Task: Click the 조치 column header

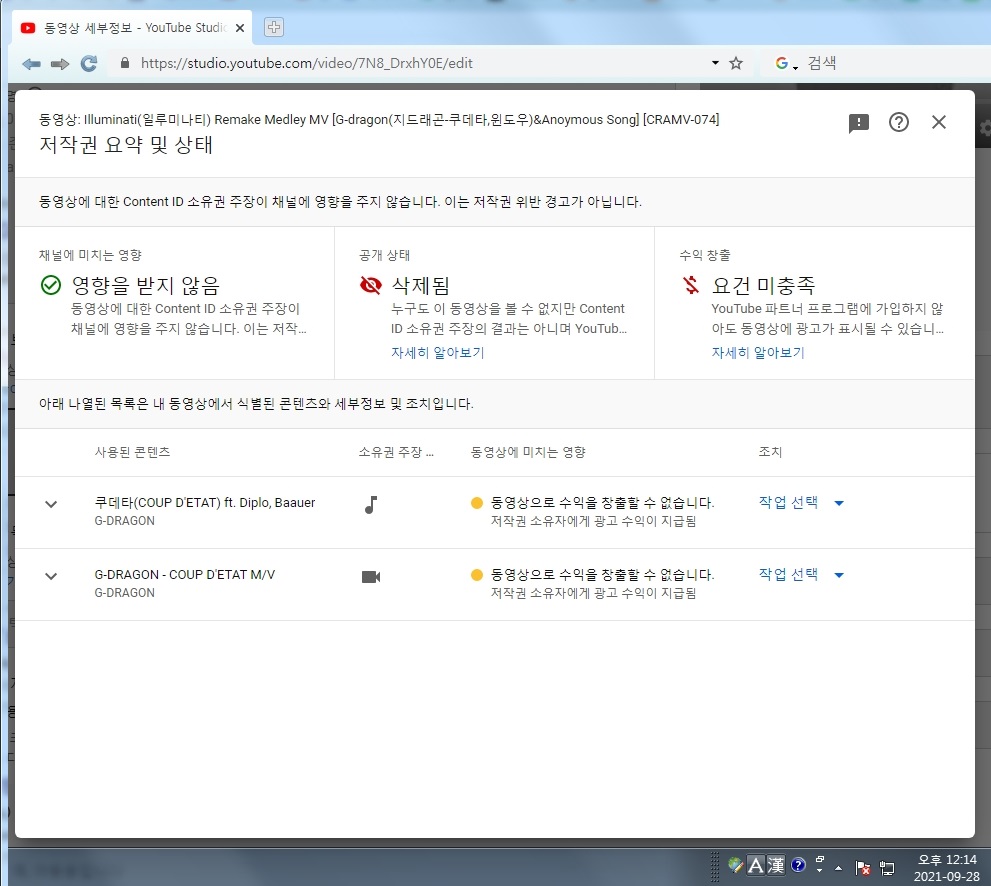Action: [770, 452]
